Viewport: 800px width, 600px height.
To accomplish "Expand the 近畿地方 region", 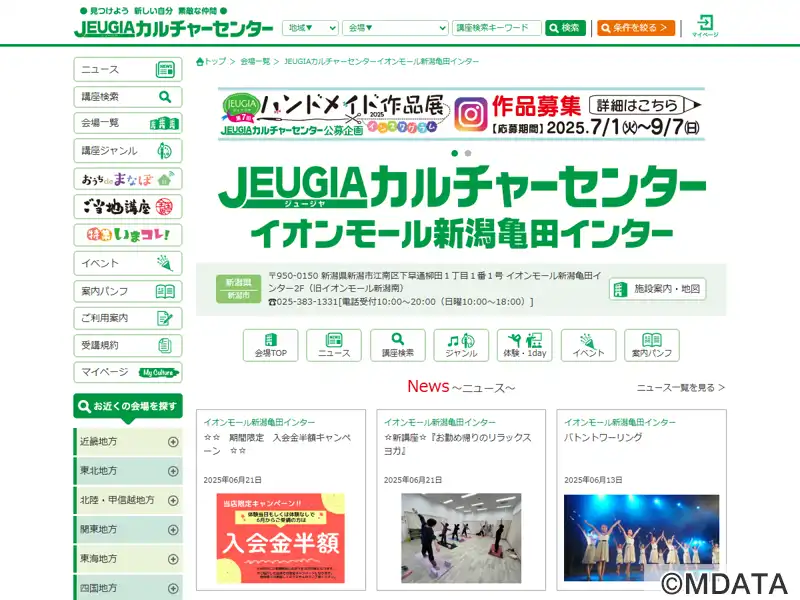I will [x=128, y=442].
